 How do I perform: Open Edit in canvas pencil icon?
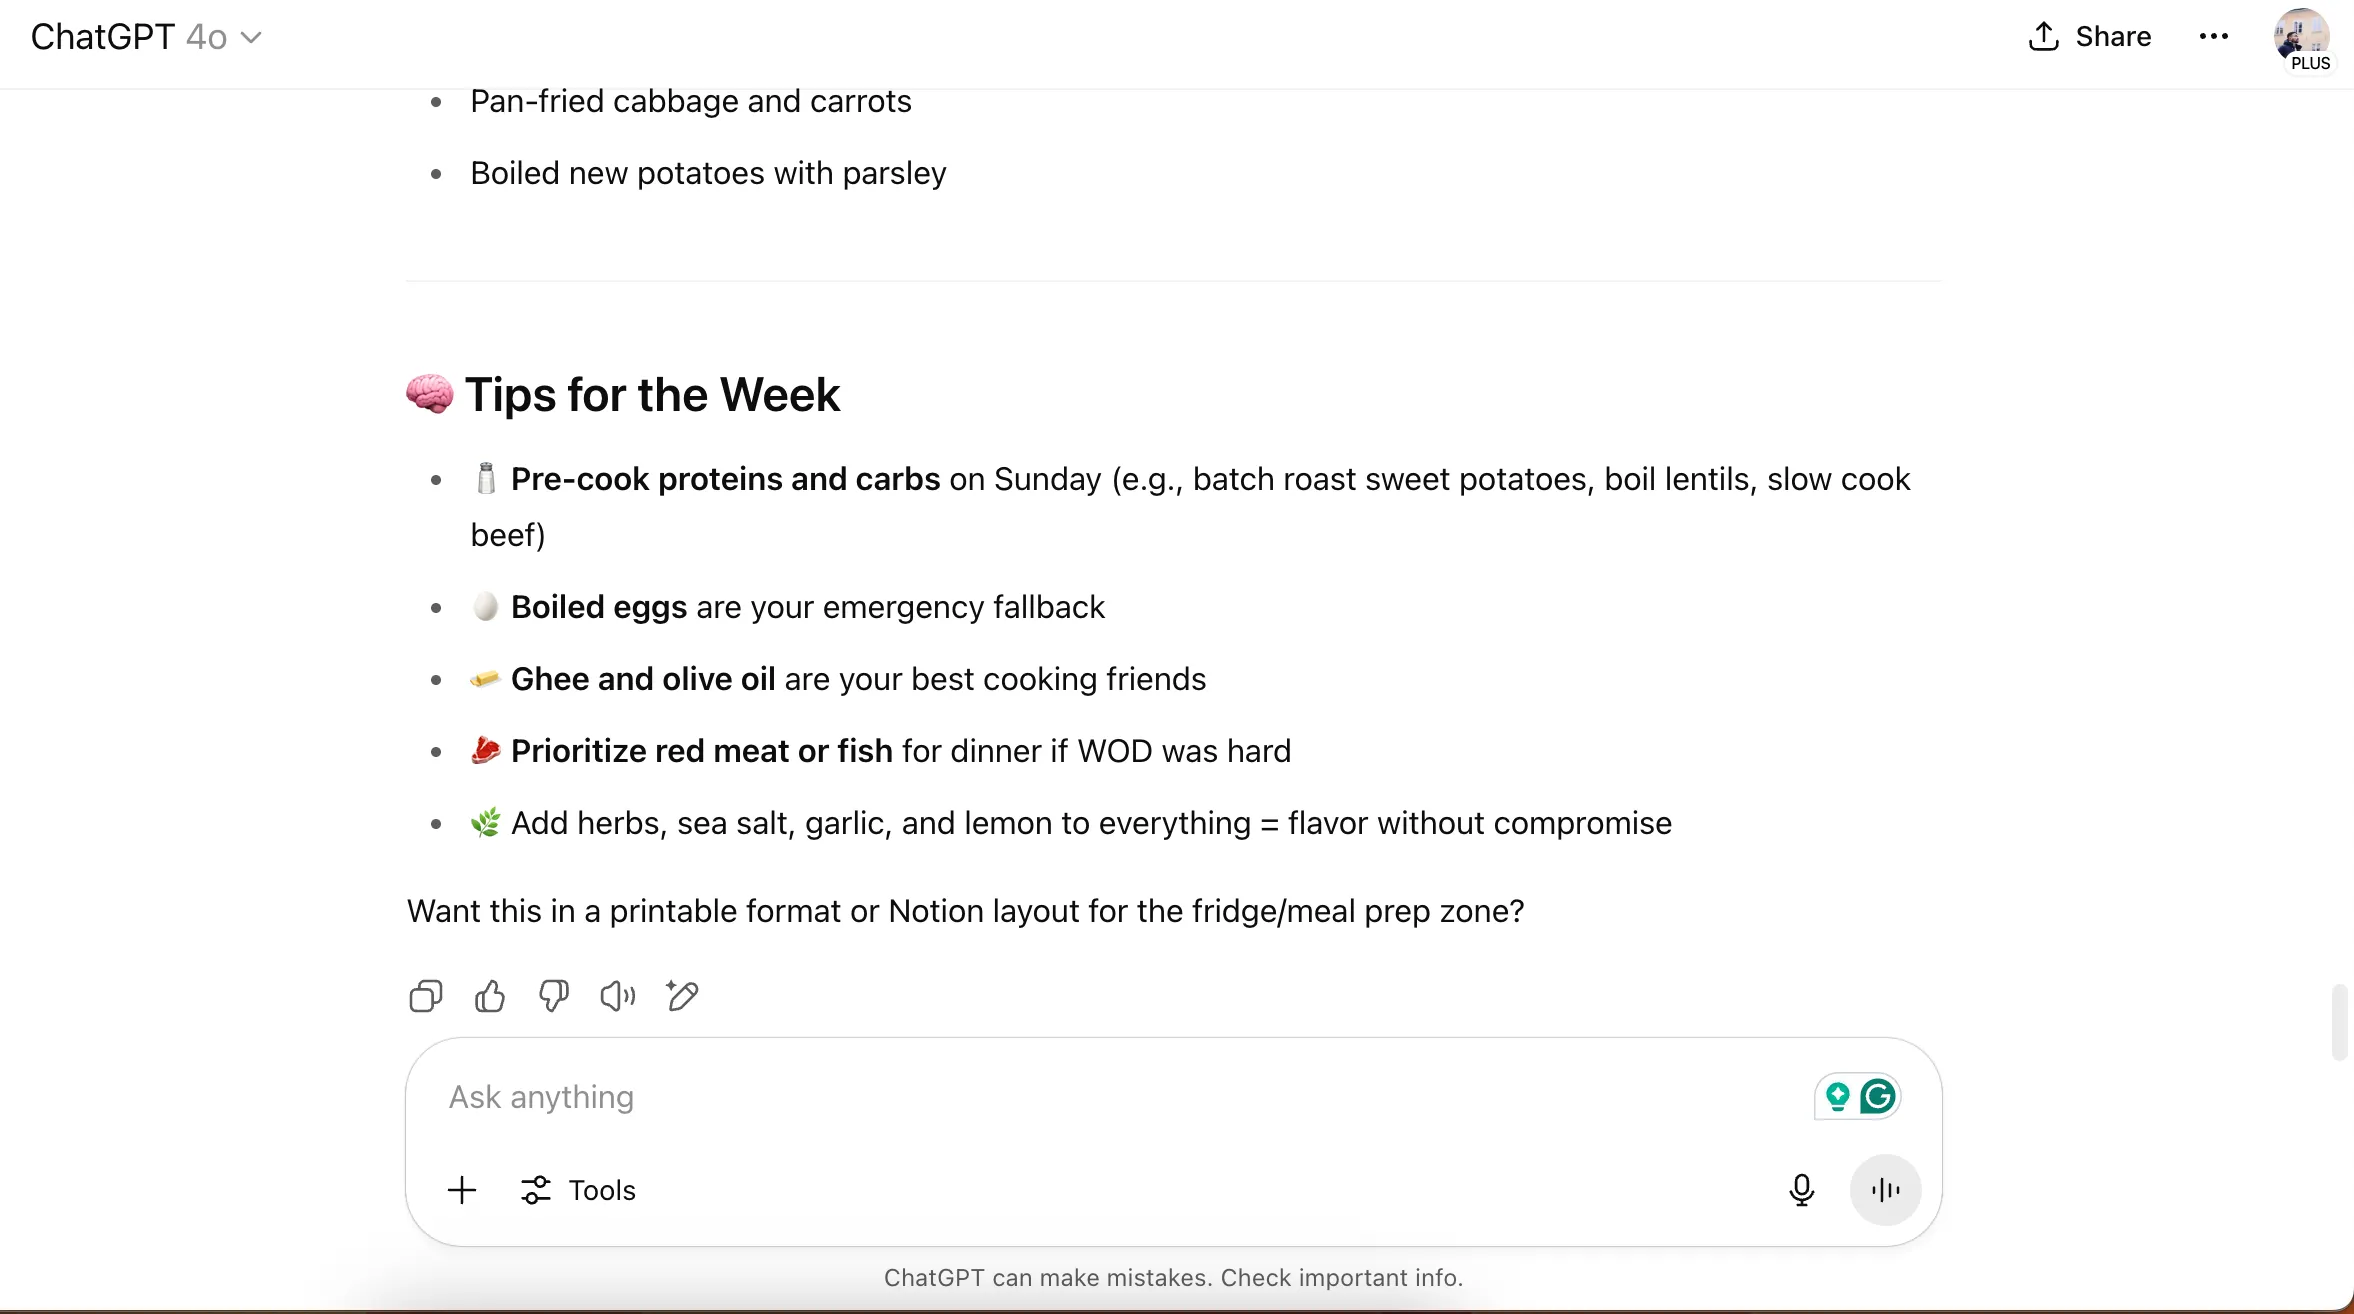682,996
